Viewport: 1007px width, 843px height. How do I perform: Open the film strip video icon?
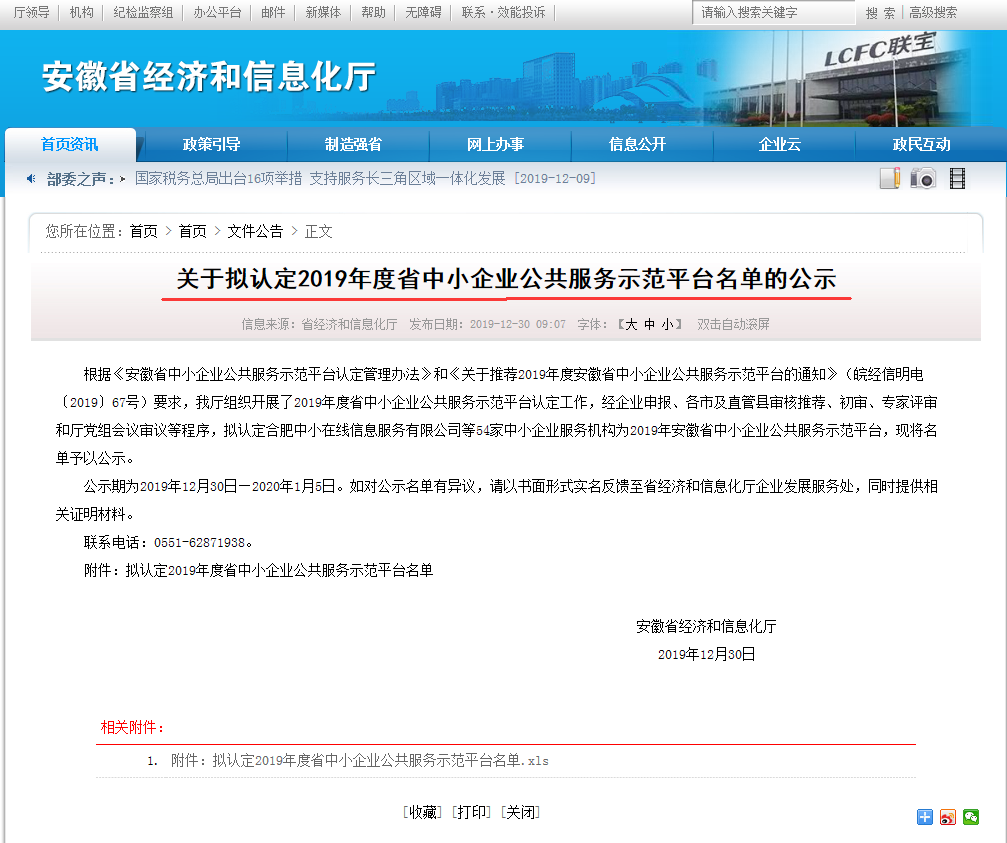[957, 179]
